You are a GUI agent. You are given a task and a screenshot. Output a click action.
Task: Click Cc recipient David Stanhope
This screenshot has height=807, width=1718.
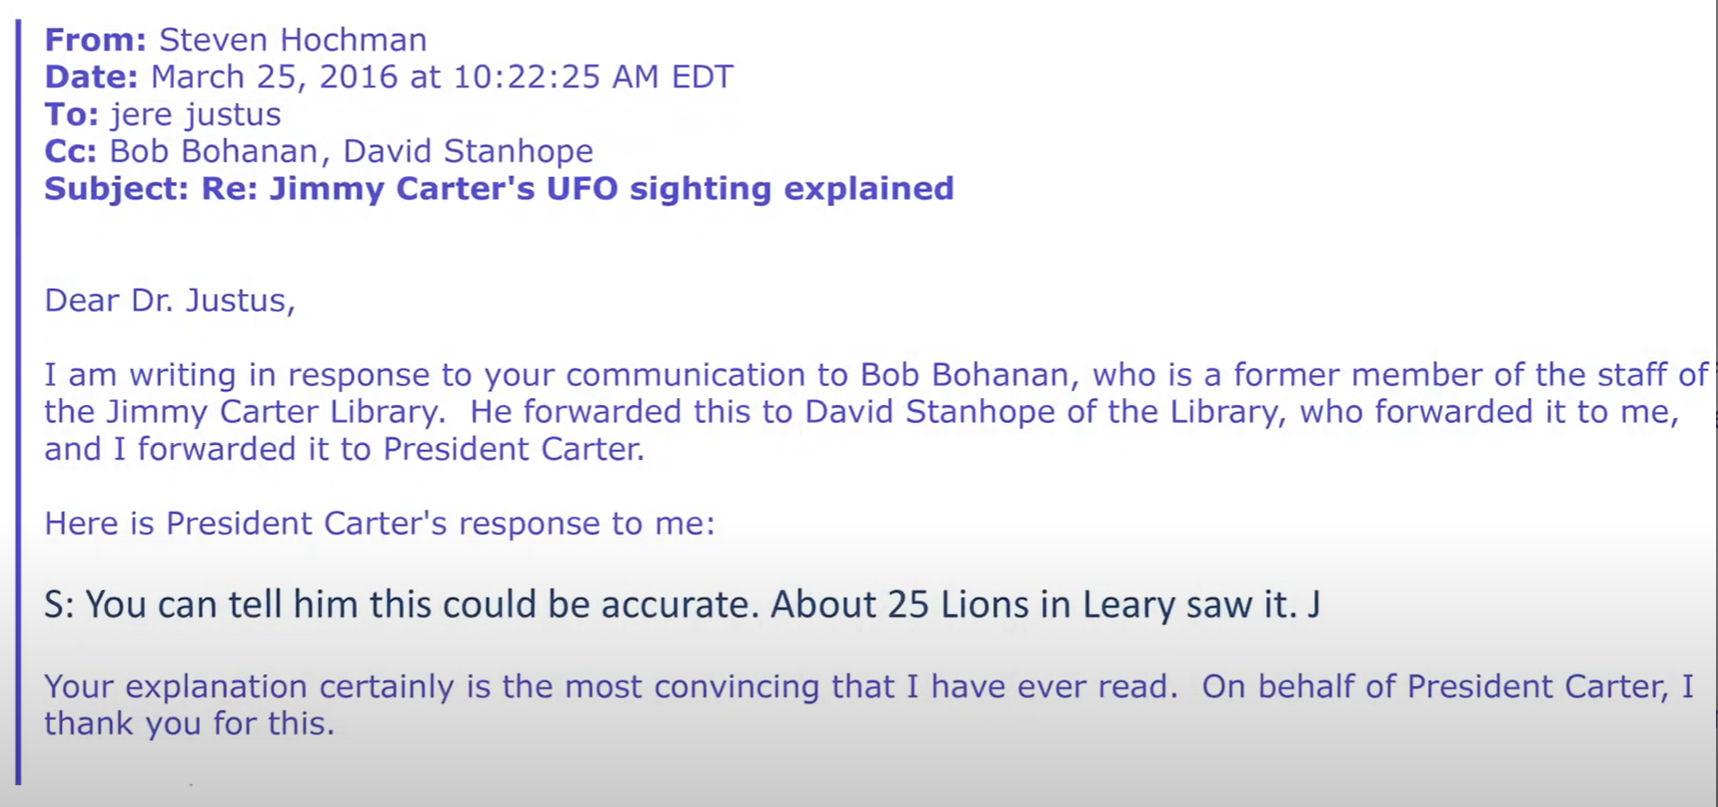click(468, 152)
